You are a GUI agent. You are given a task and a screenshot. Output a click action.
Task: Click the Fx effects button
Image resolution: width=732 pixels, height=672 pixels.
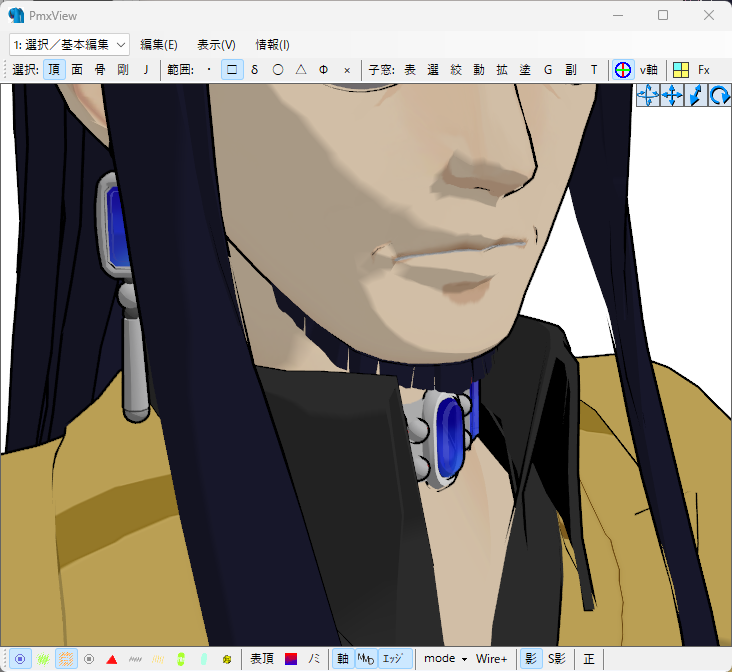[x=704, y=70]
